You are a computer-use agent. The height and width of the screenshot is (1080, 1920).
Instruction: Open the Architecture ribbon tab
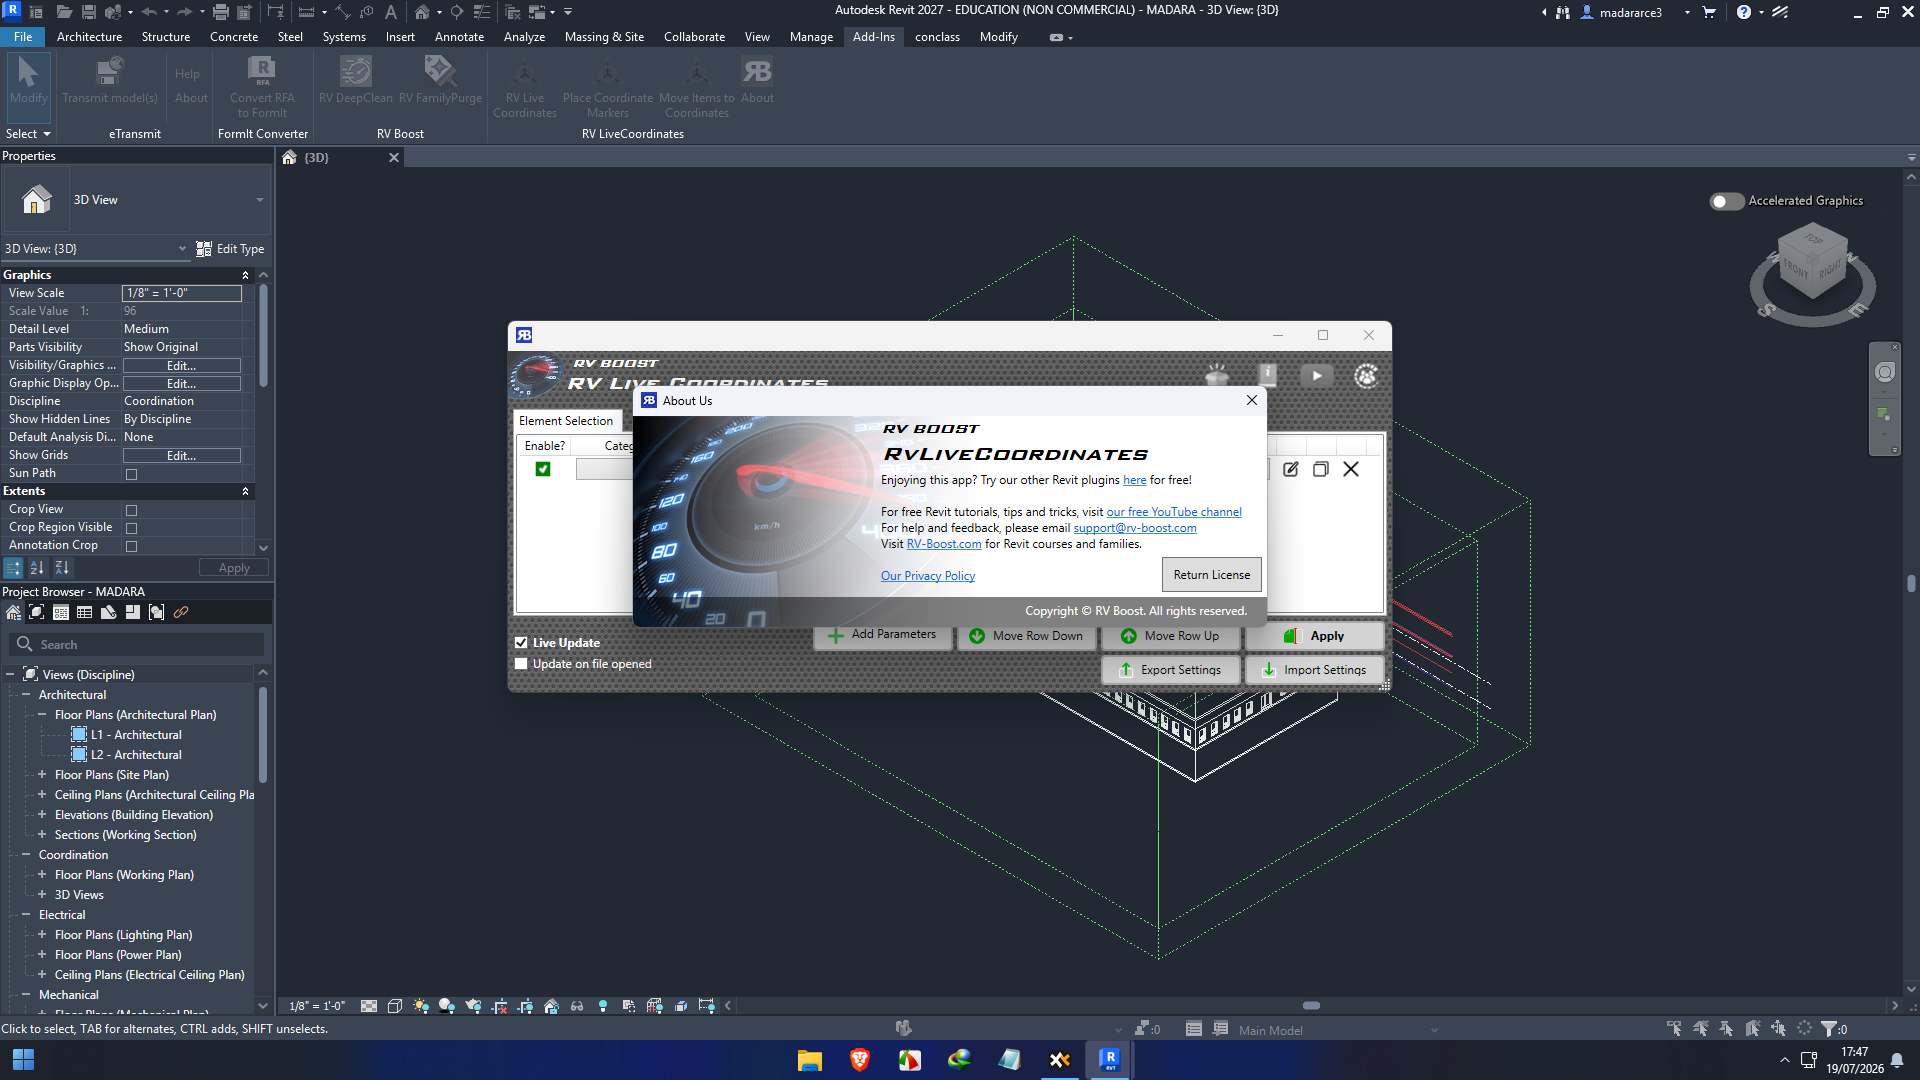coord(89,37)
